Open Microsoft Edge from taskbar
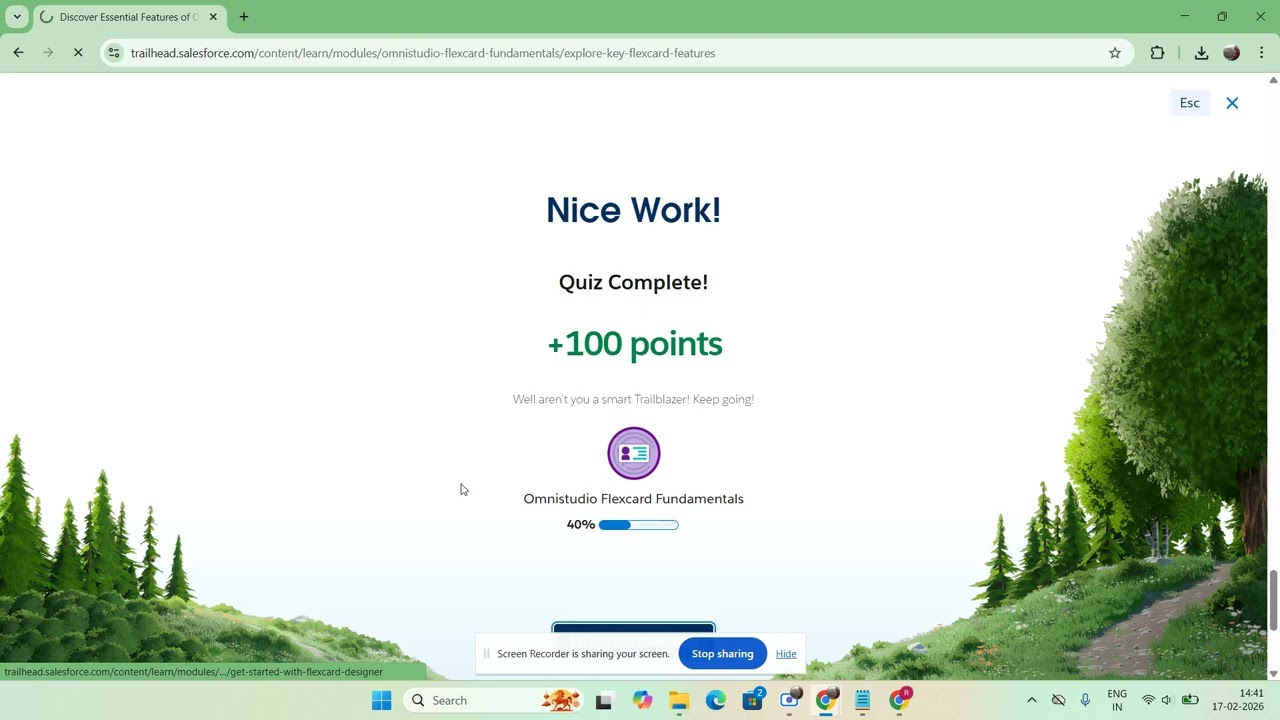Image resolution: width=1280 pixels, height=720 pixels. point(716,700)
